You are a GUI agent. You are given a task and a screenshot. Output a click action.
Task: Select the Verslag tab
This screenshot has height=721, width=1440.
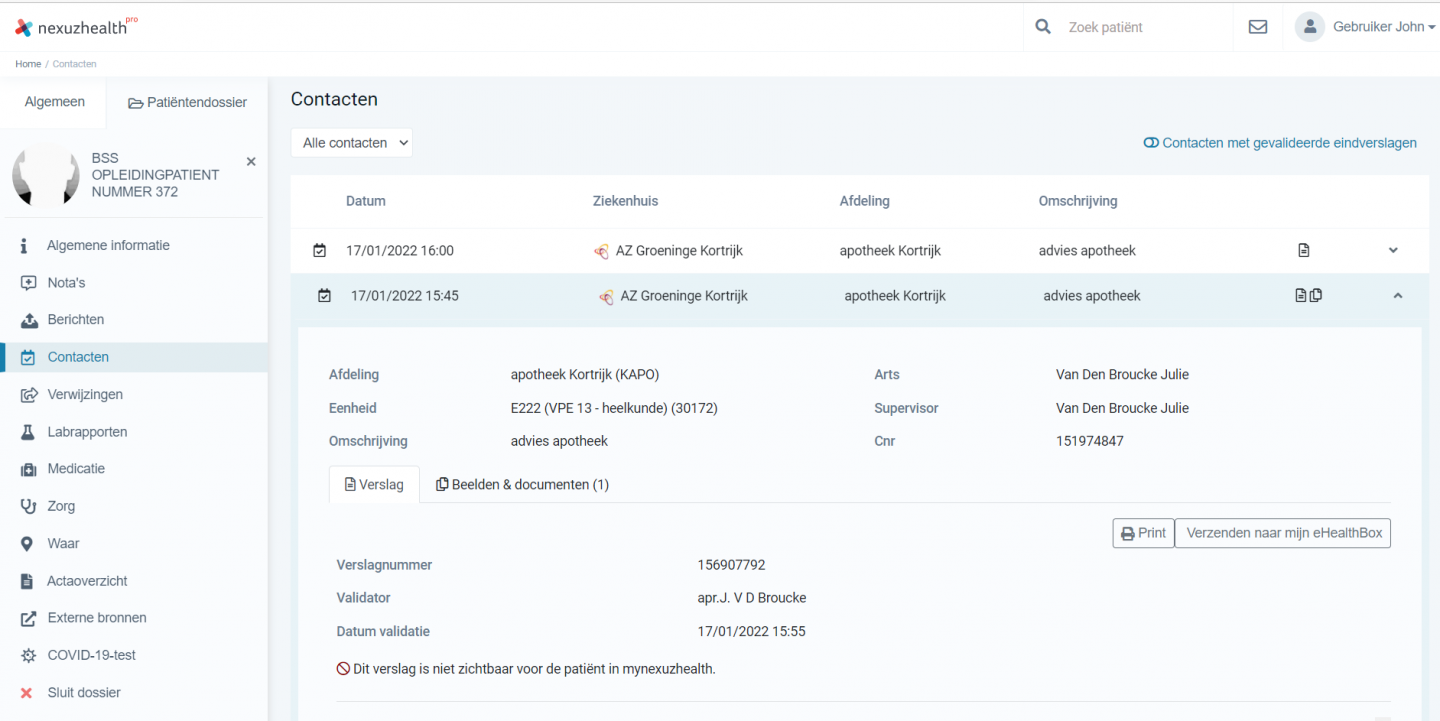374,485
